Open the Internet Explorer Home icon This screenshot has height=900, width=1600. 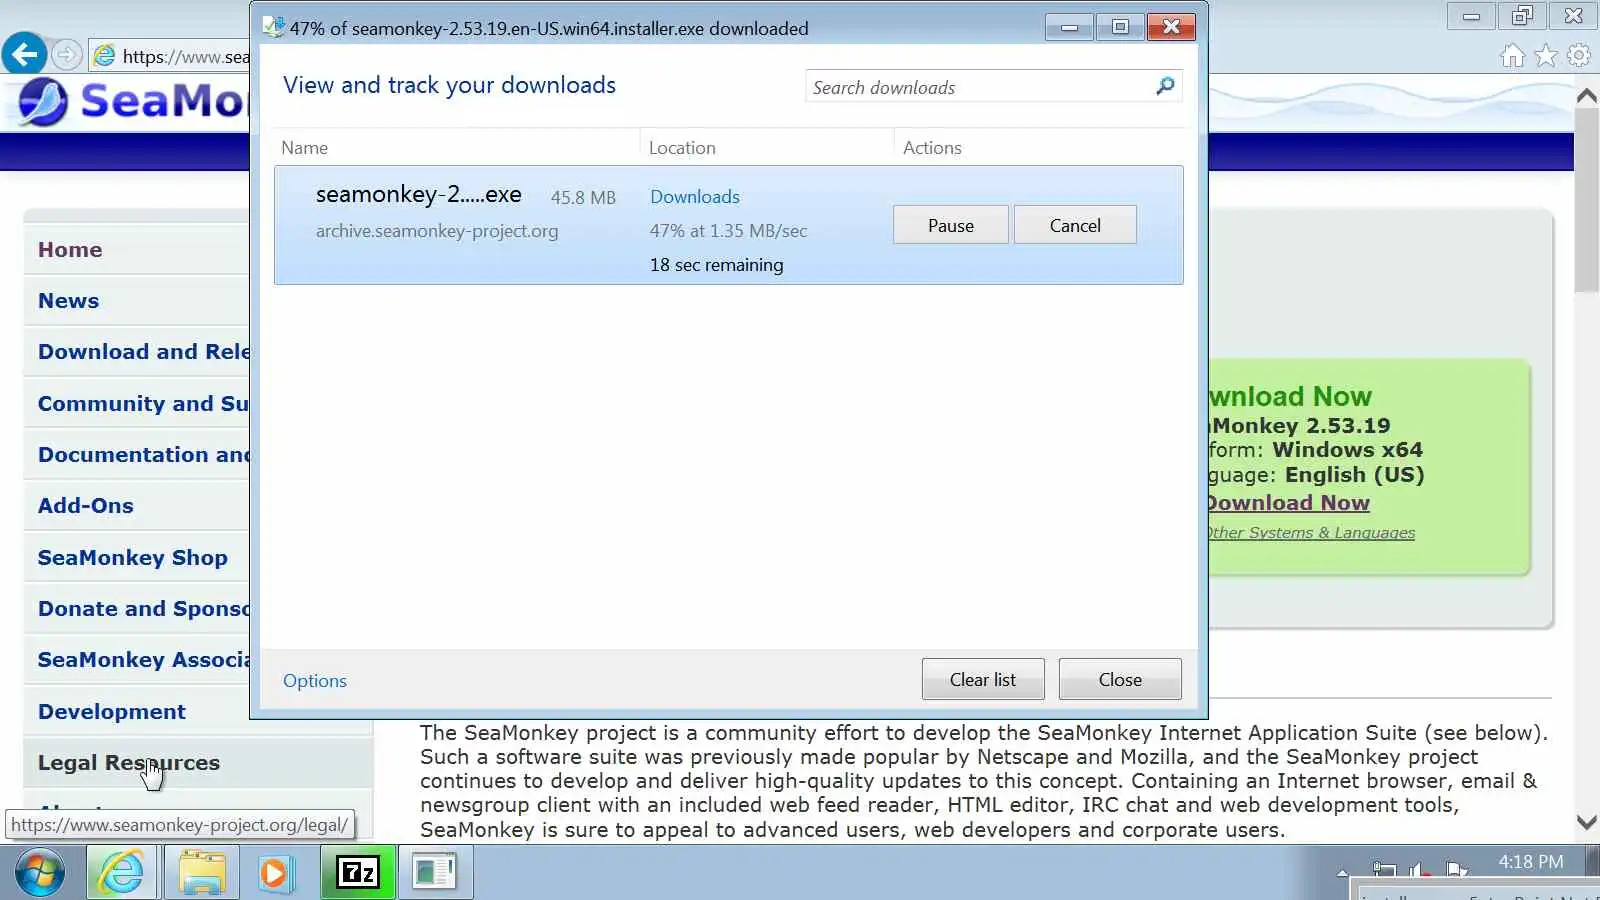1512,55
